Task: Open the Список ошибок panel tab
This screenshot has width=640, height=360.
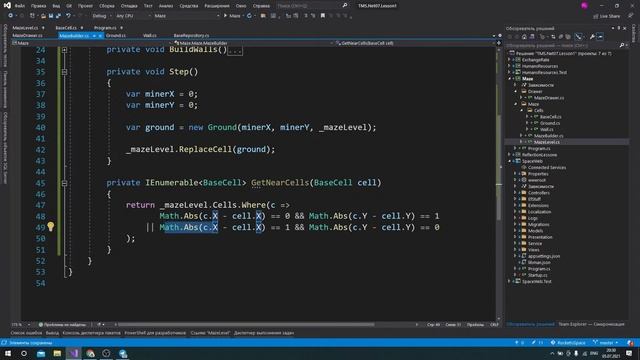Action: click(26, 333)
